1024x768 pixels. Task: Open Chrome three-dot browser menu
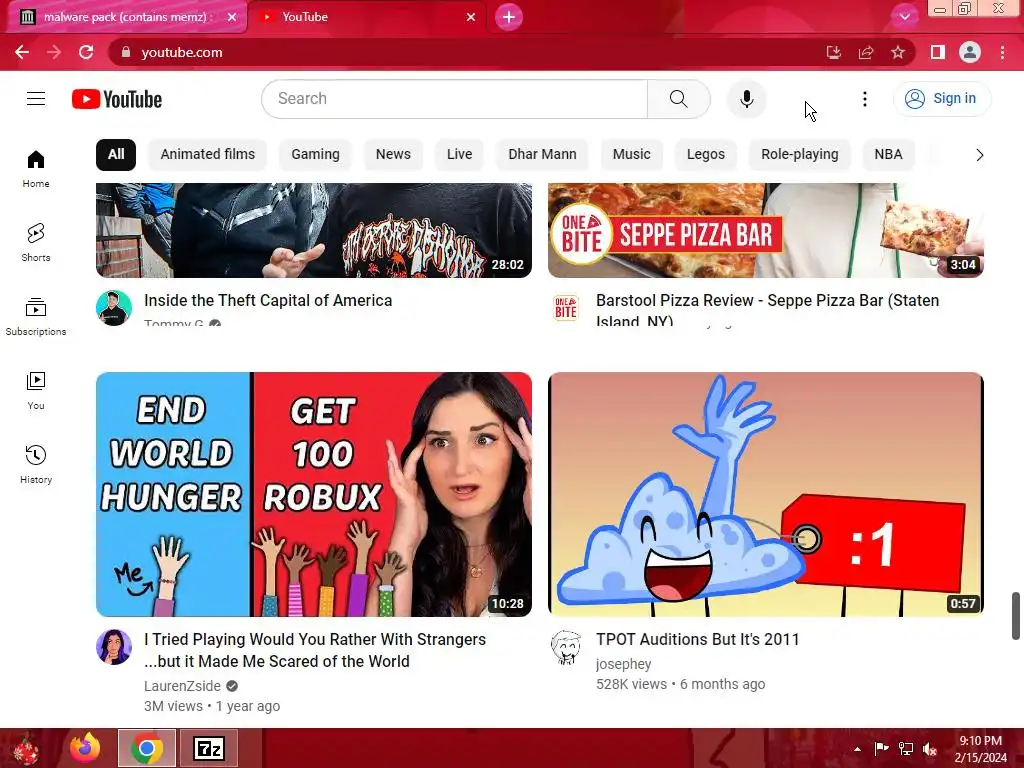point(1002,52)
